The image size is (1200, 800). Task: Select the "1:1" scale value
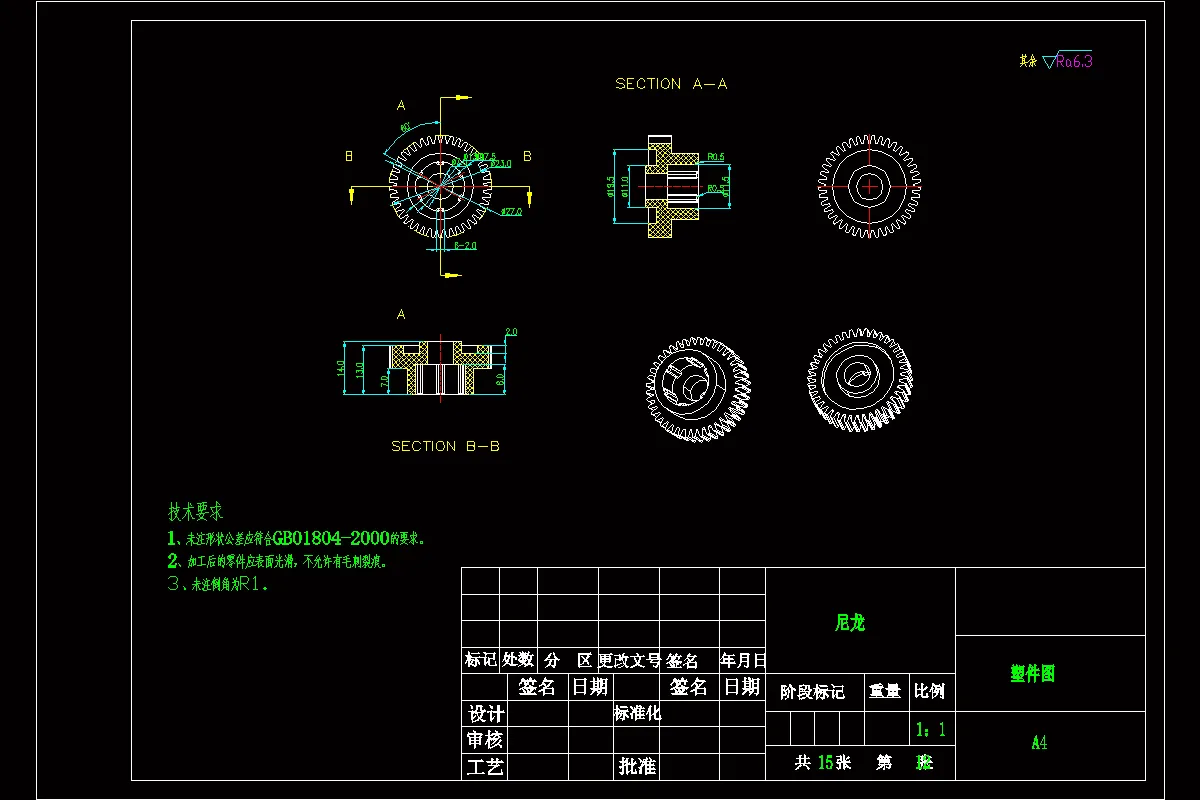point(931,730)
